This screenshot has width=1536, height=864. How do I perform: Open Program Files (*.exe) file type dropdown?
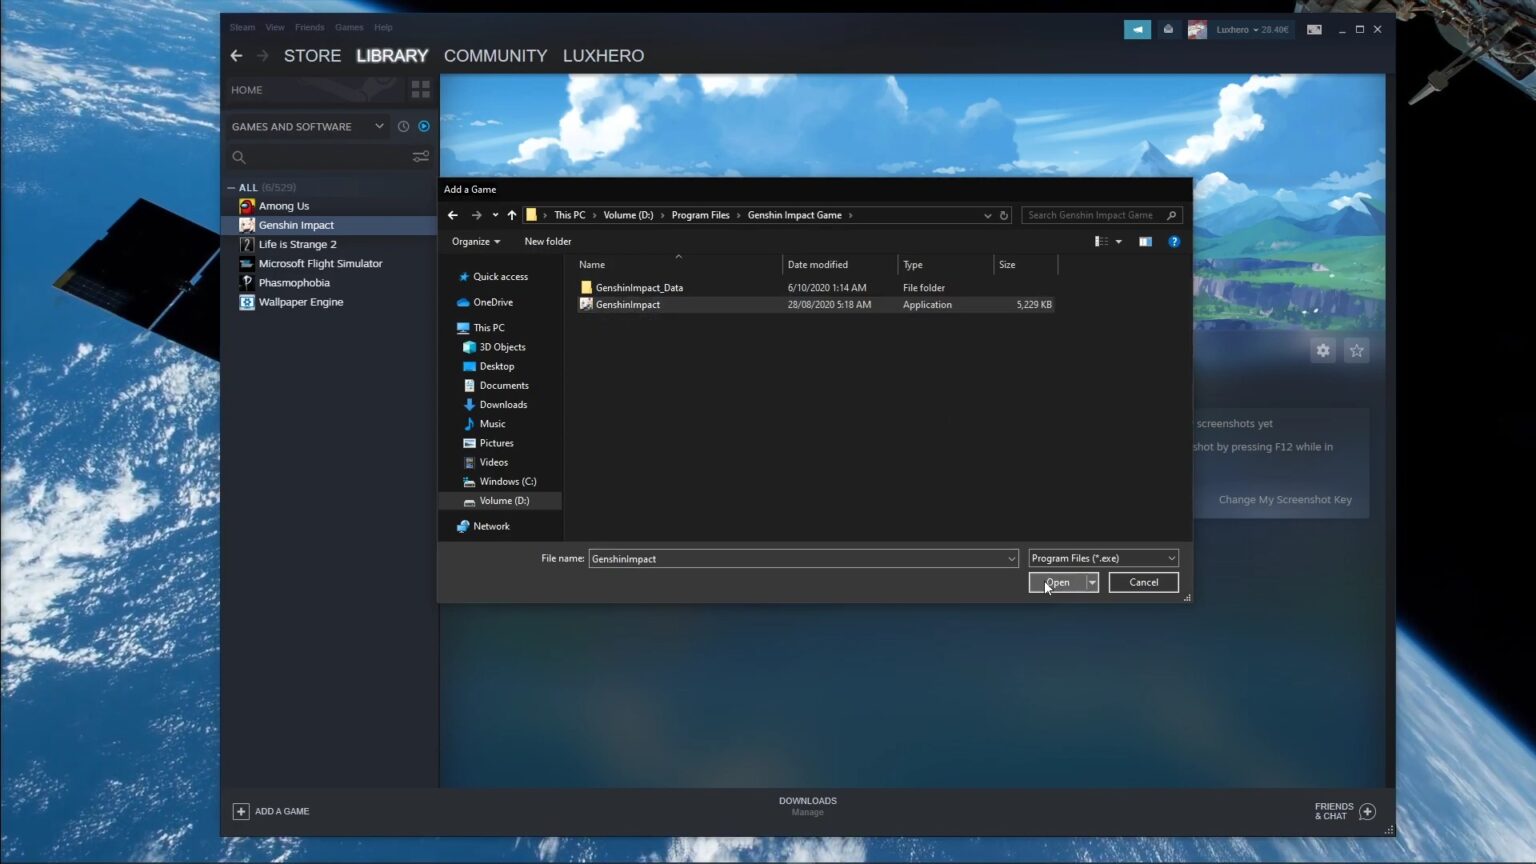[x=1103, y=558]
